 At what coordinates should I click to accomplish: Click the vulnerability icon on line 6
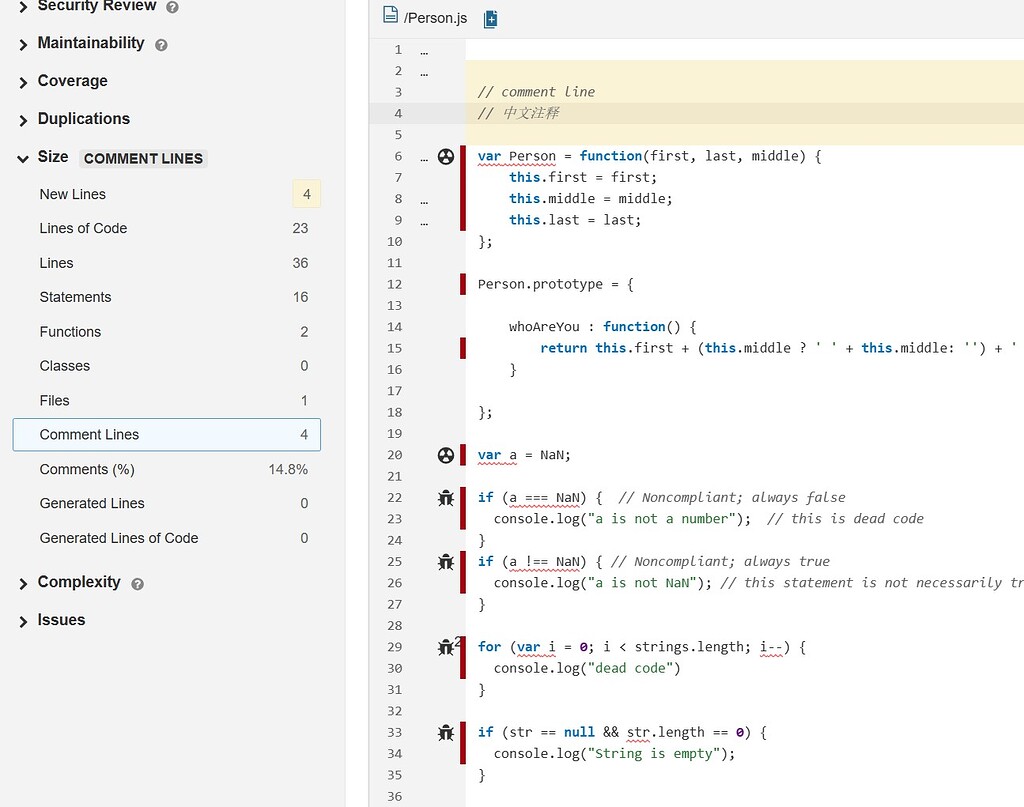click(x=446, y=156)
